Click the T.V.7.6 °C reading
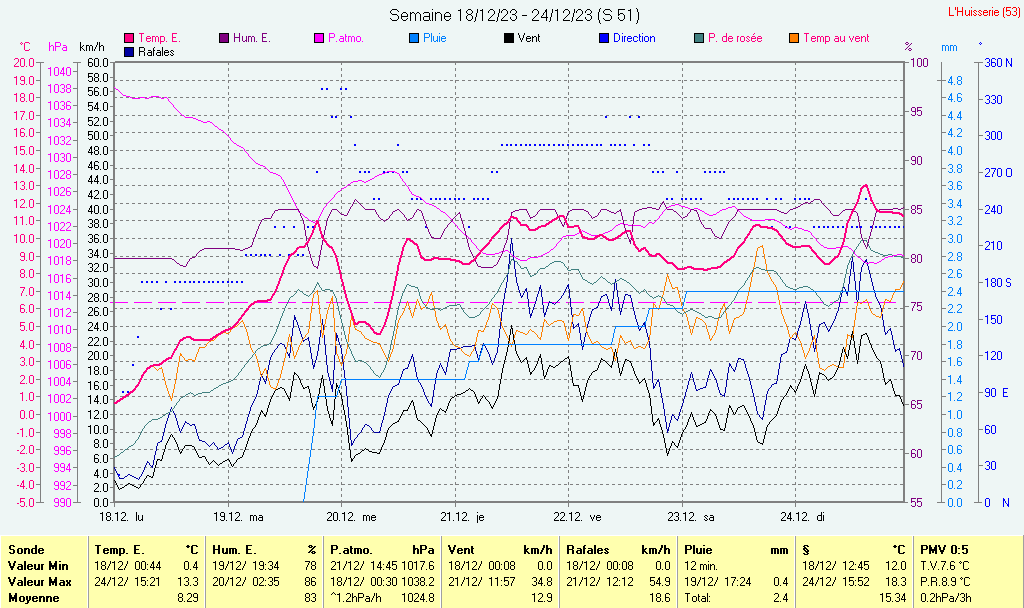The width and height of the screenshot is (1024, 608). [x=945, y=566]
